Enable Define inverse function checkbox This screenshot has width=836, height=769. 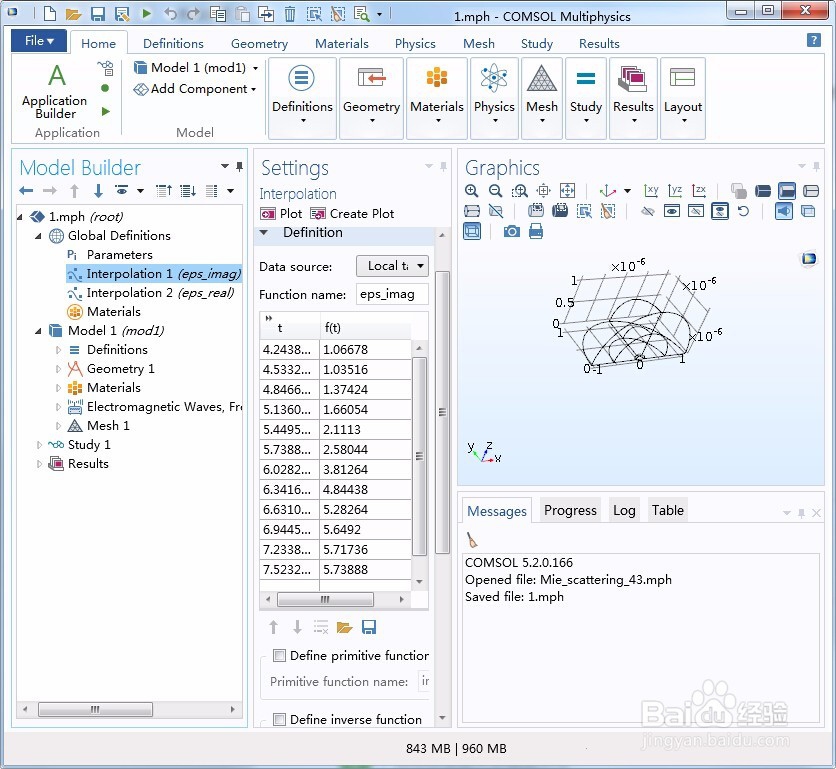coord(279,719)
